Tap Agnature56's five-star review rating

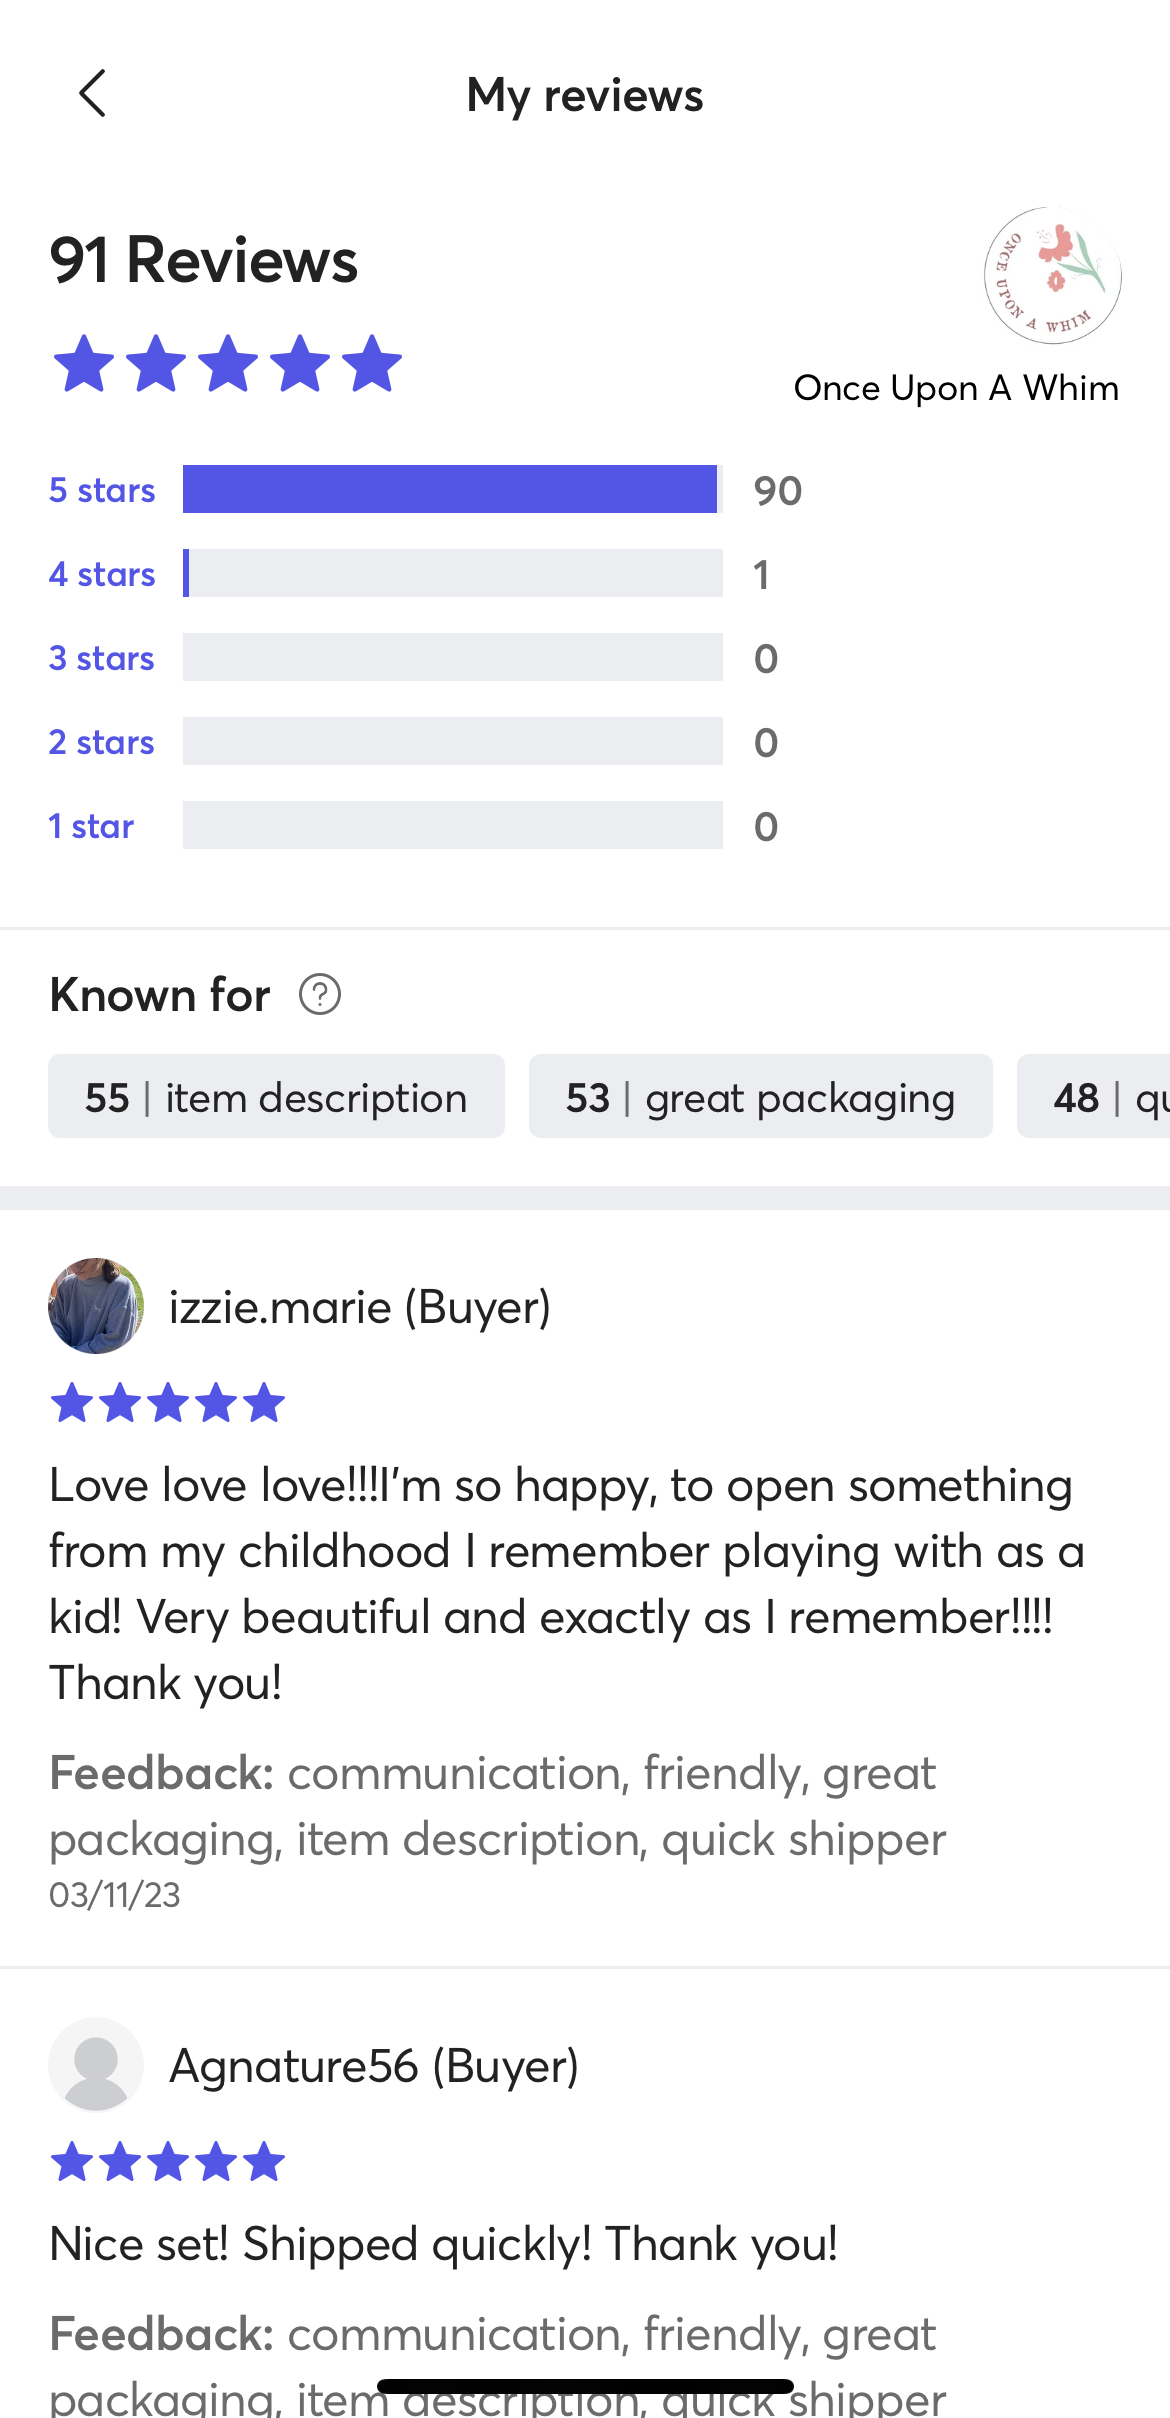(x=168, y=2161)
